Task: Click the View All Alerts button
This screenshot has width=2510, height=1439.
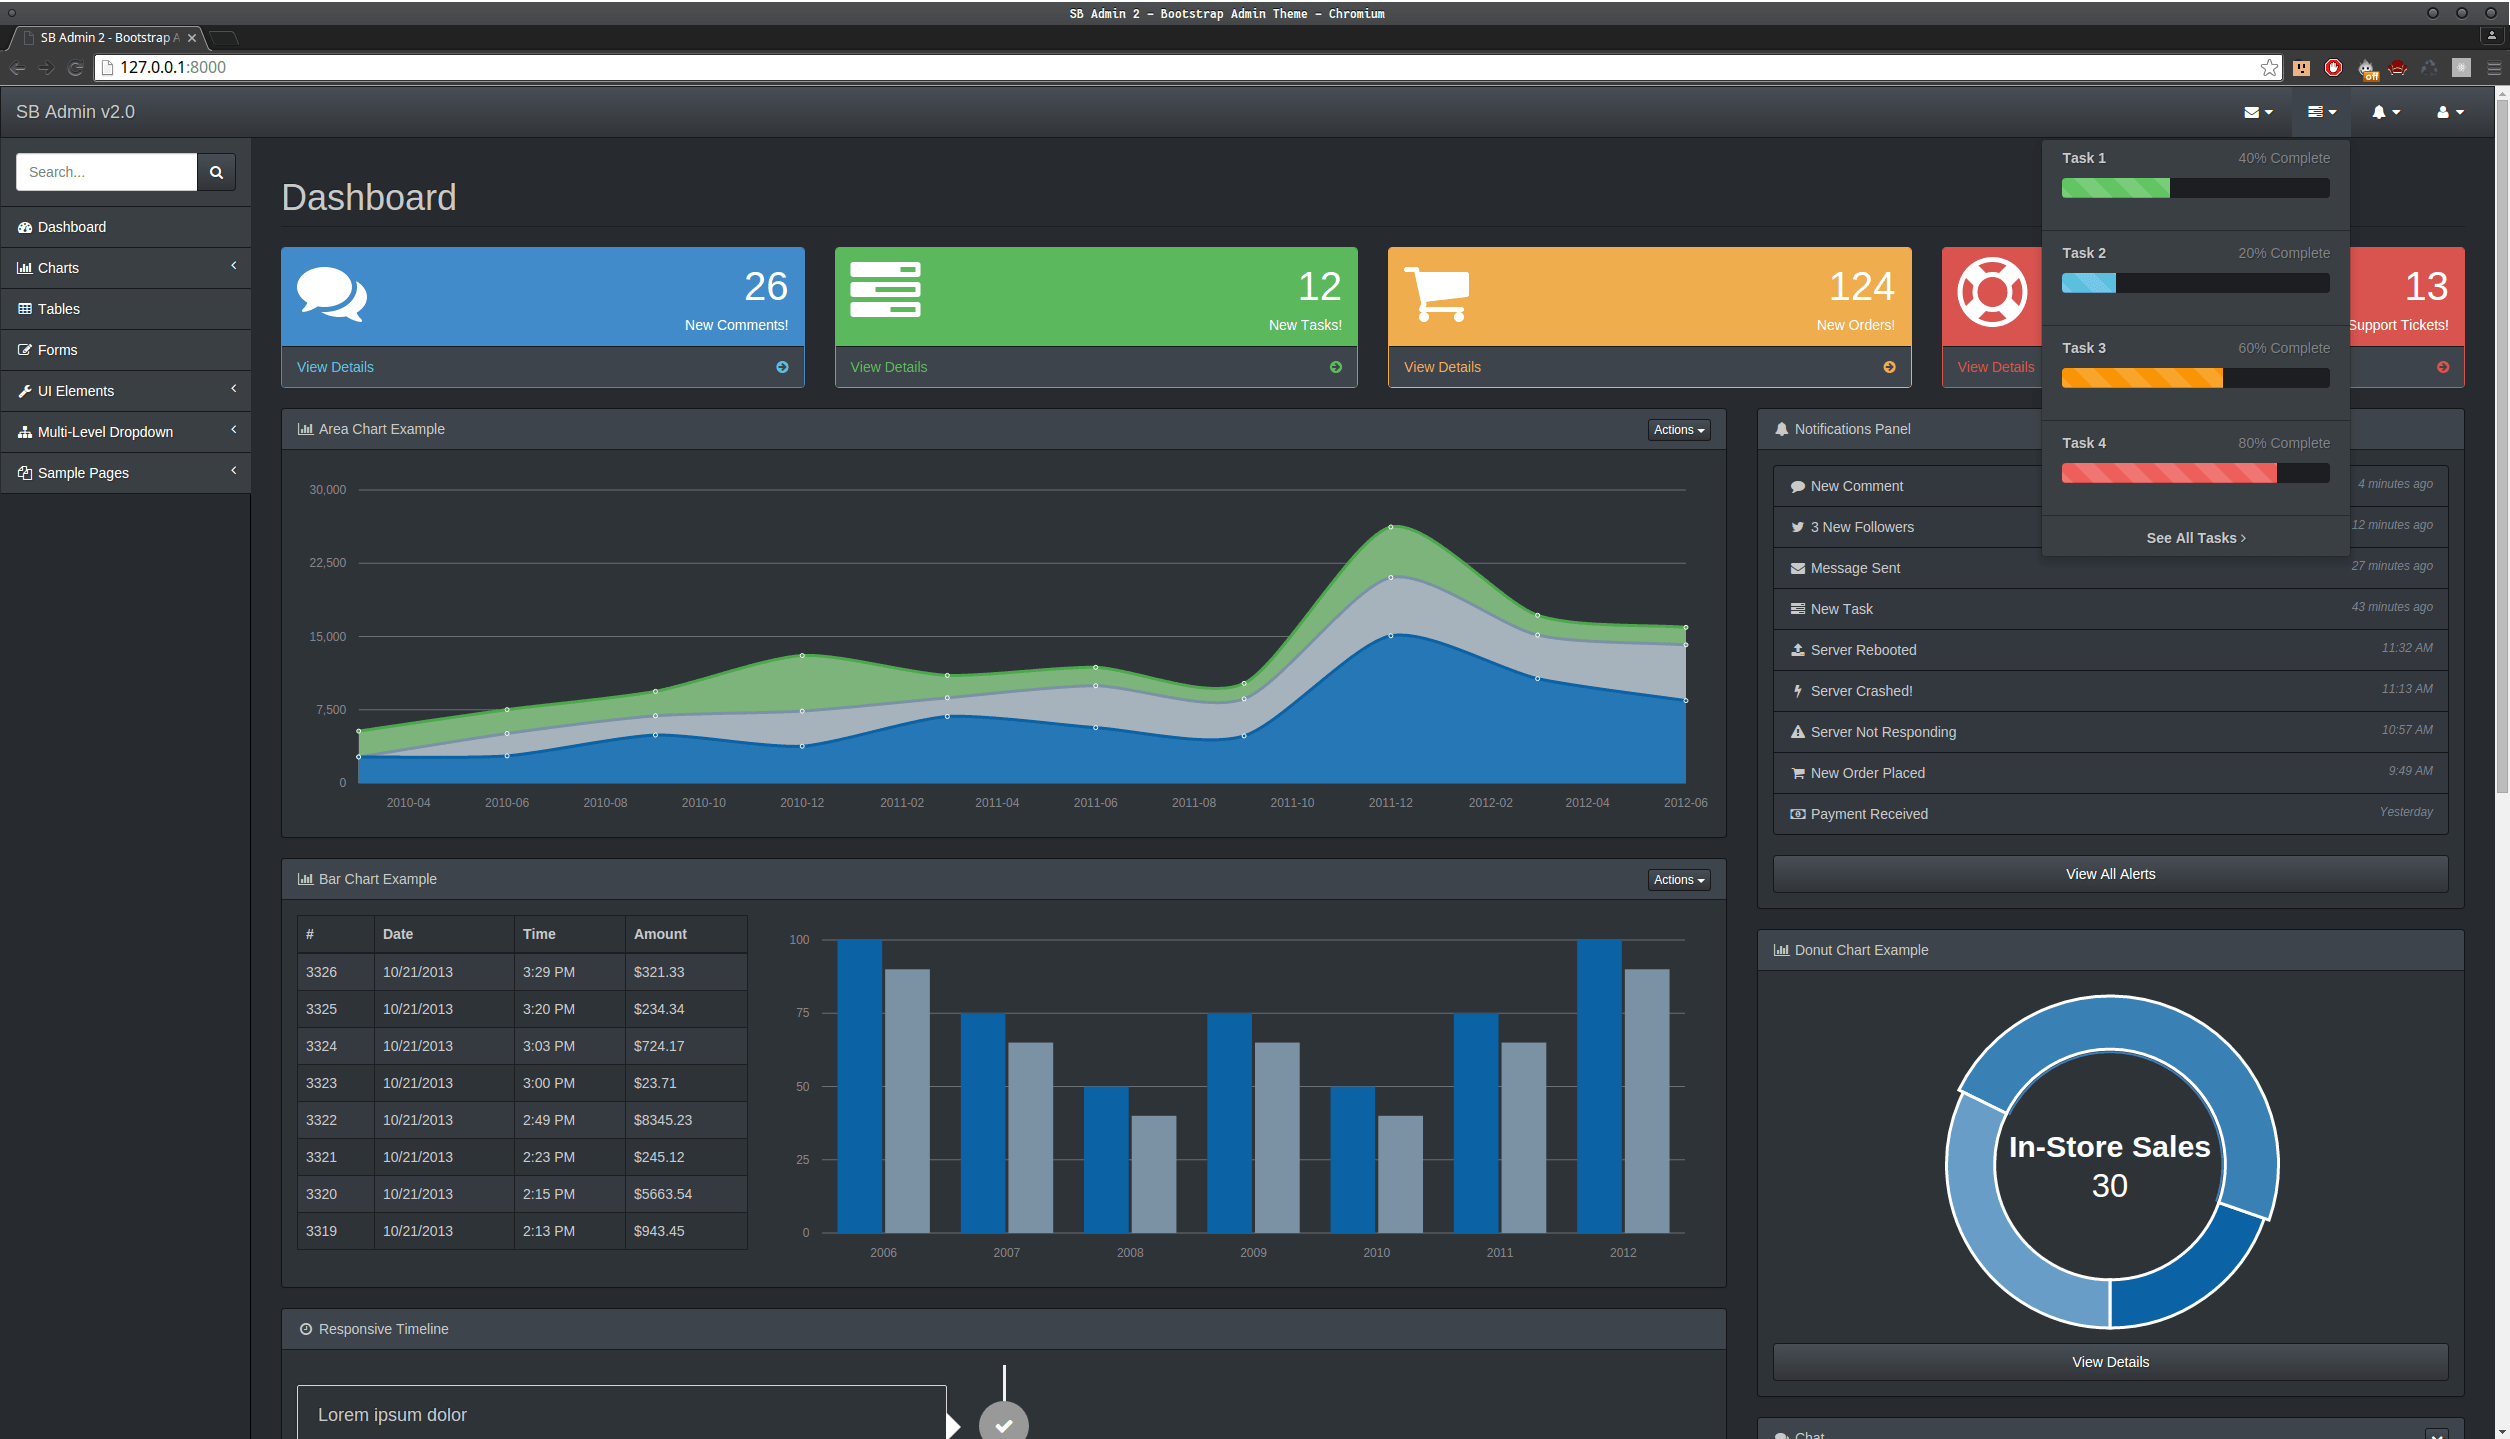Action: (x=2109, y=874)
